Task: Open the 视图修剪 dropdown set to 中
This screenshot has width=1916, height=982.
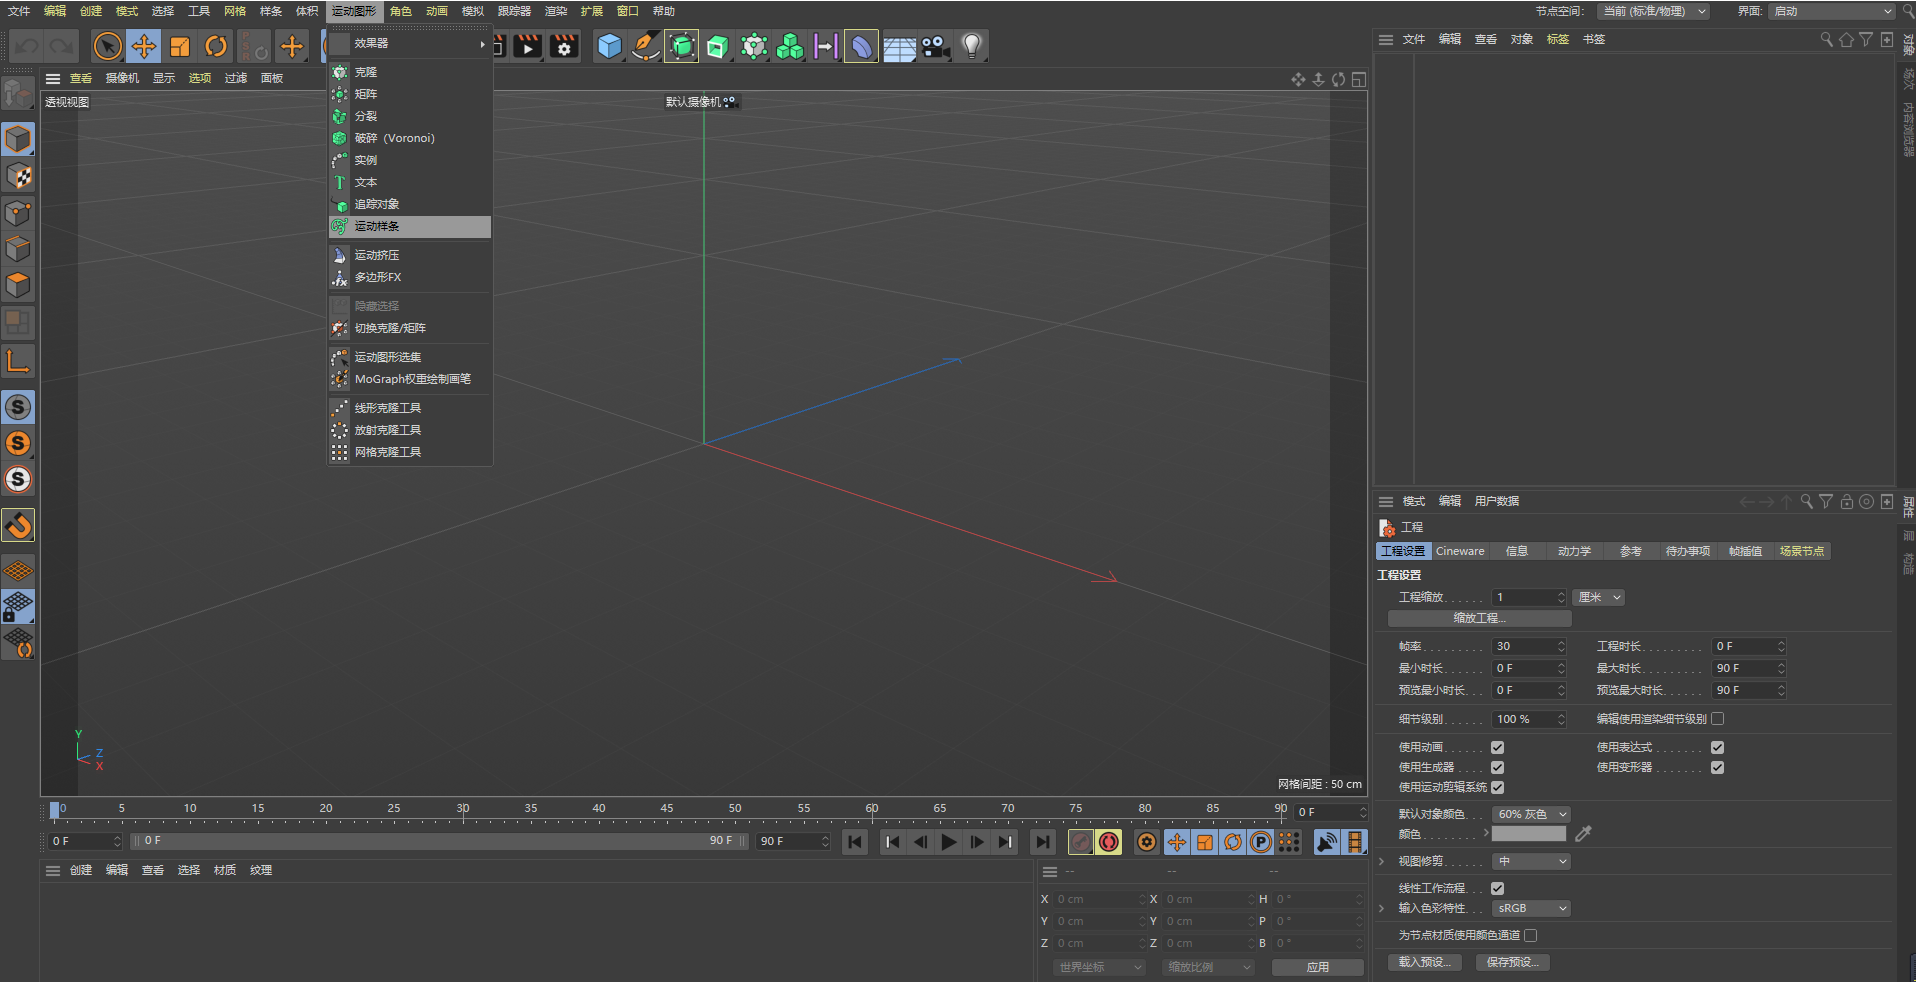Action: [1531, 861]
